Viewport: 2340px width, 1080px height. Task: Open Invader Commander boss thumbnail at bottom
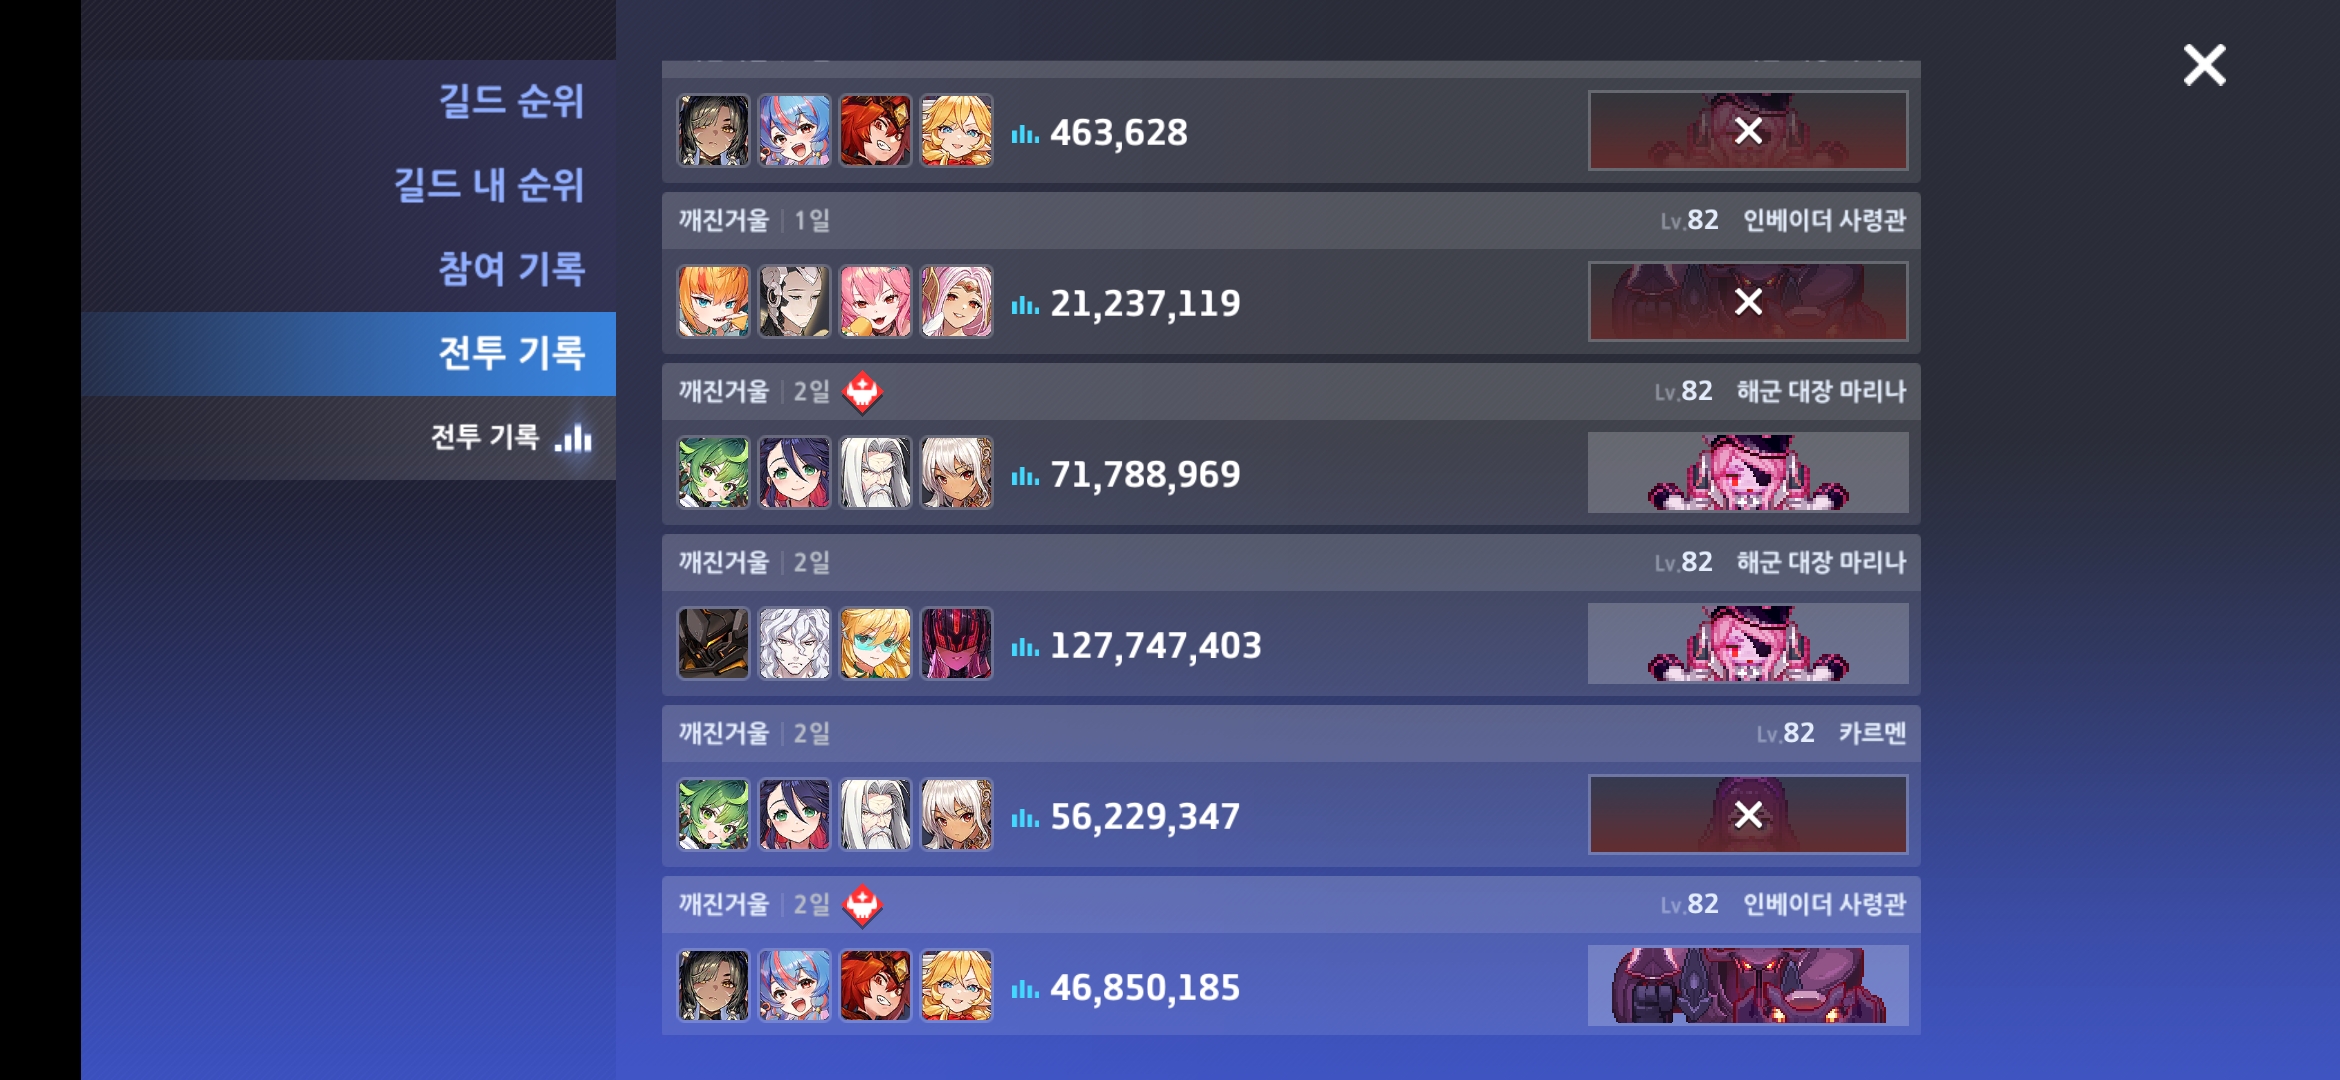pos(1747,986)
